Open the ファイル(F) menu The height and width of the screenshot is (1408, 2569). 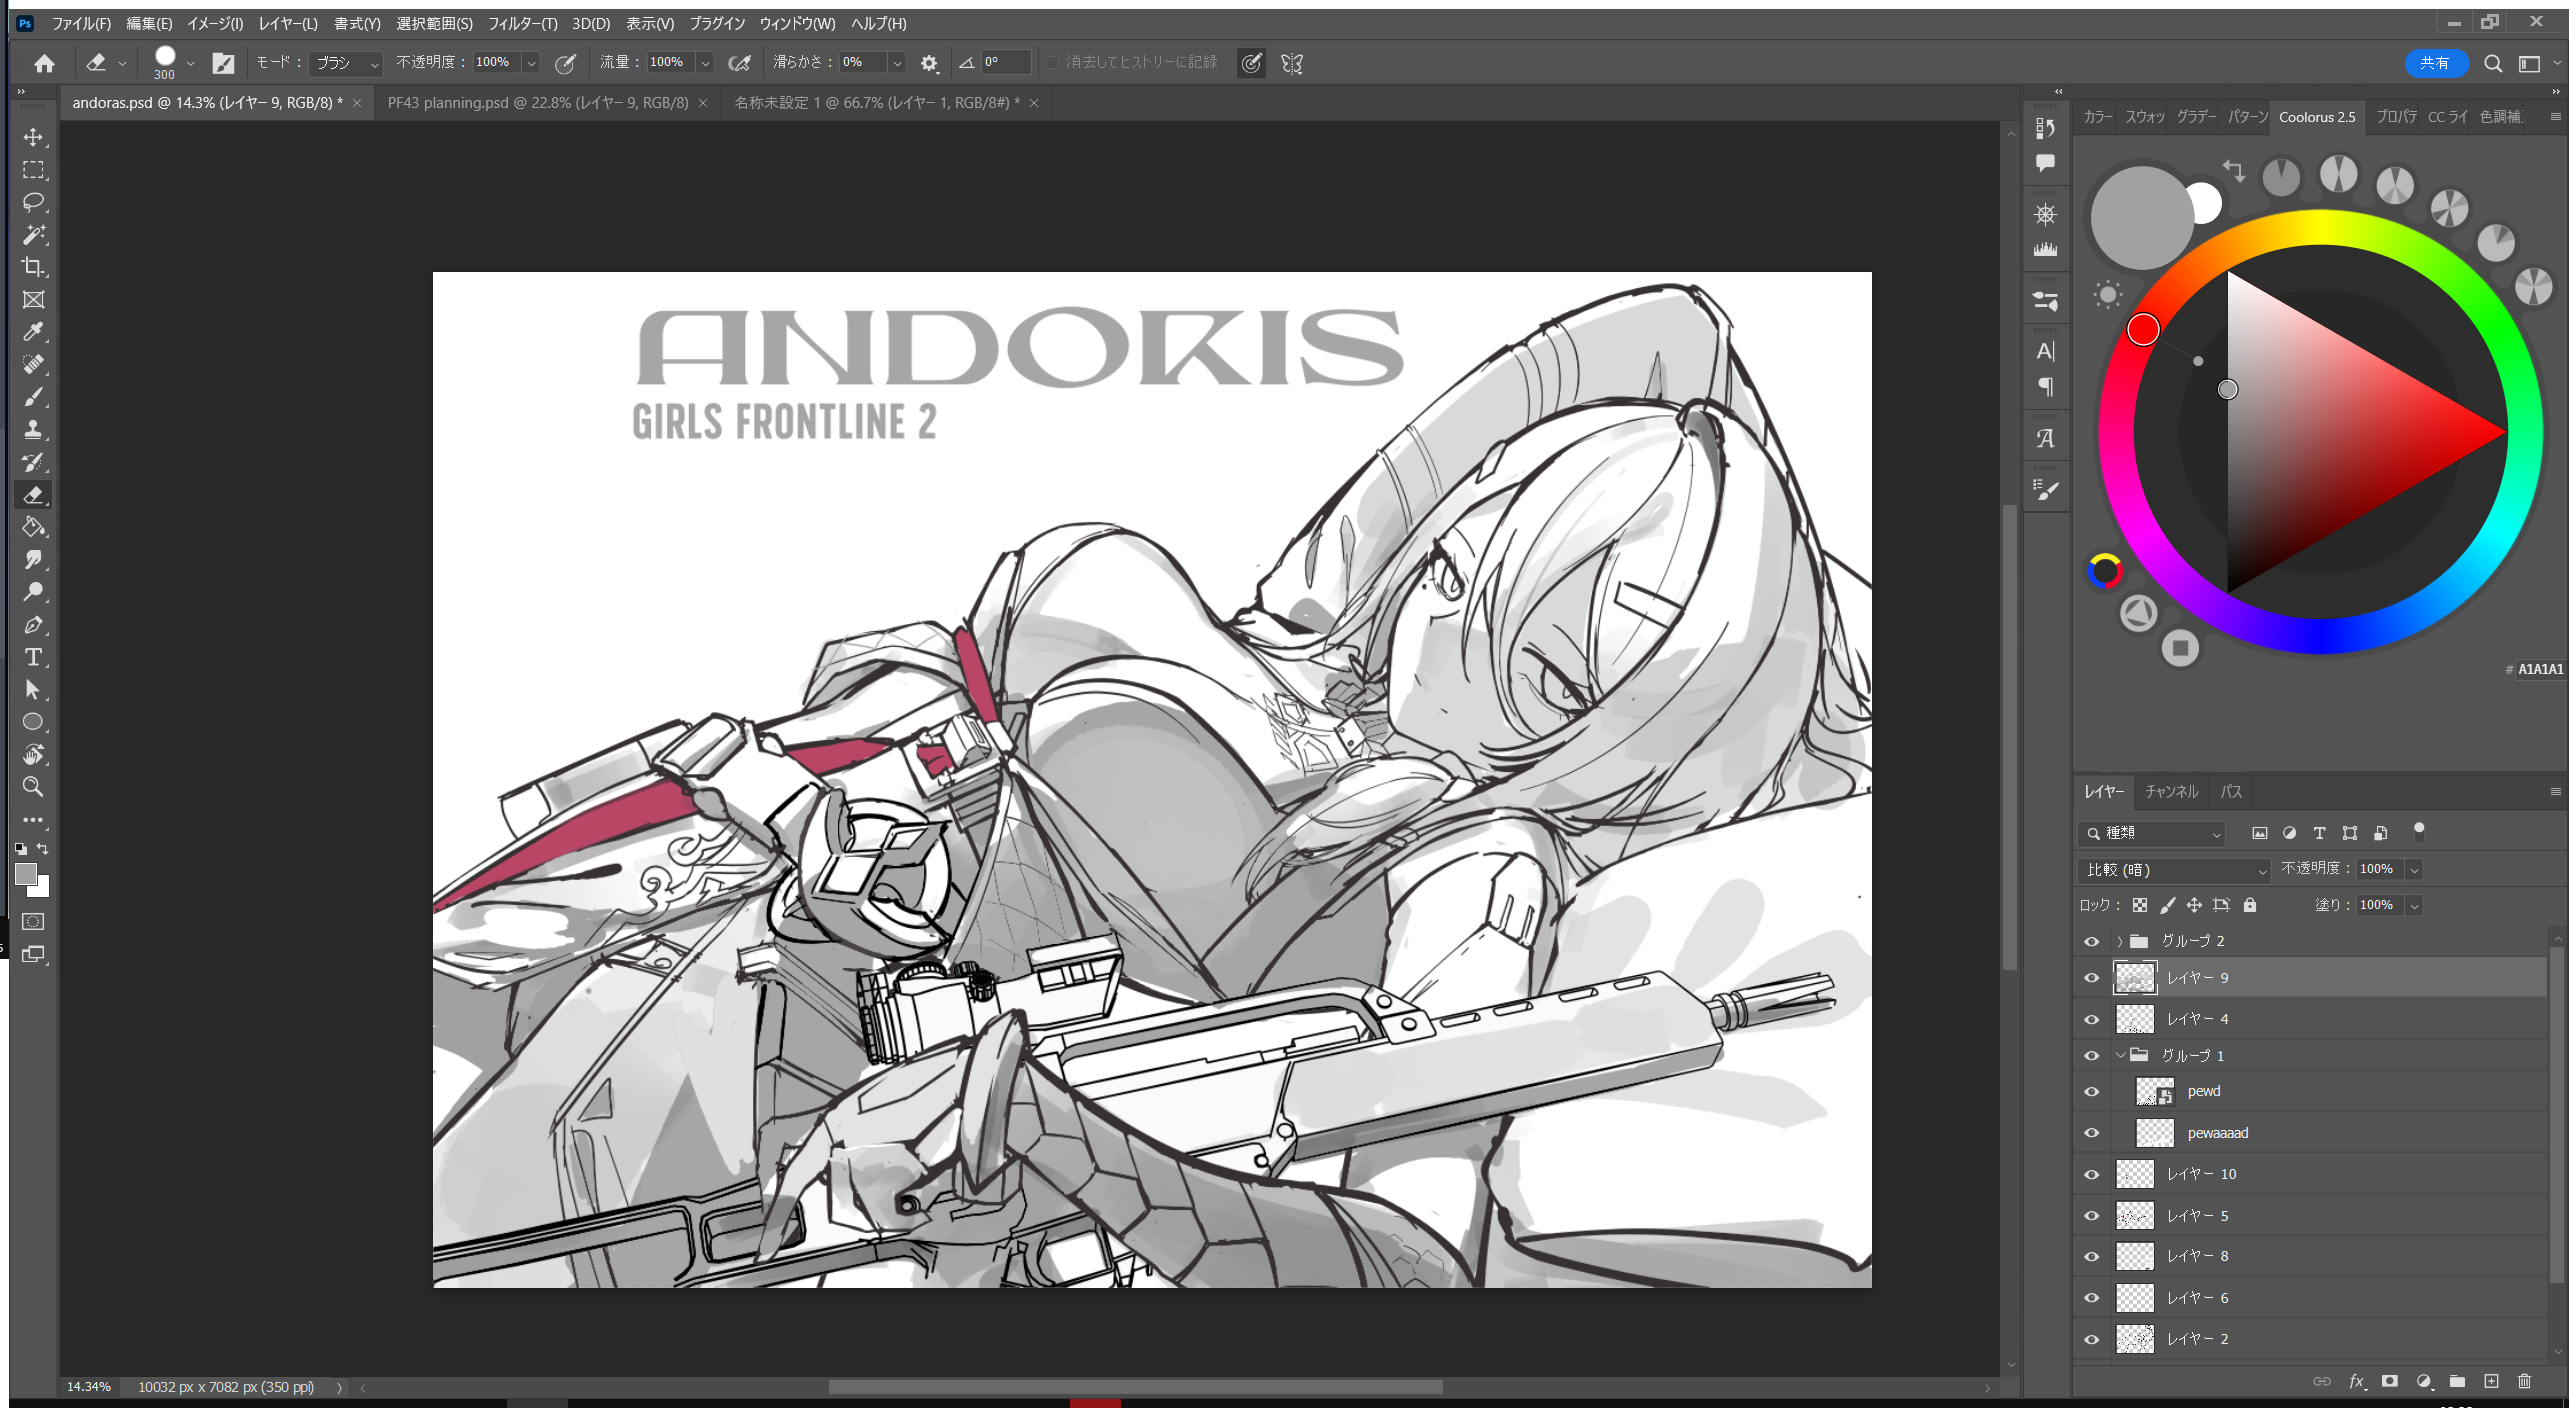click(81, 23)
